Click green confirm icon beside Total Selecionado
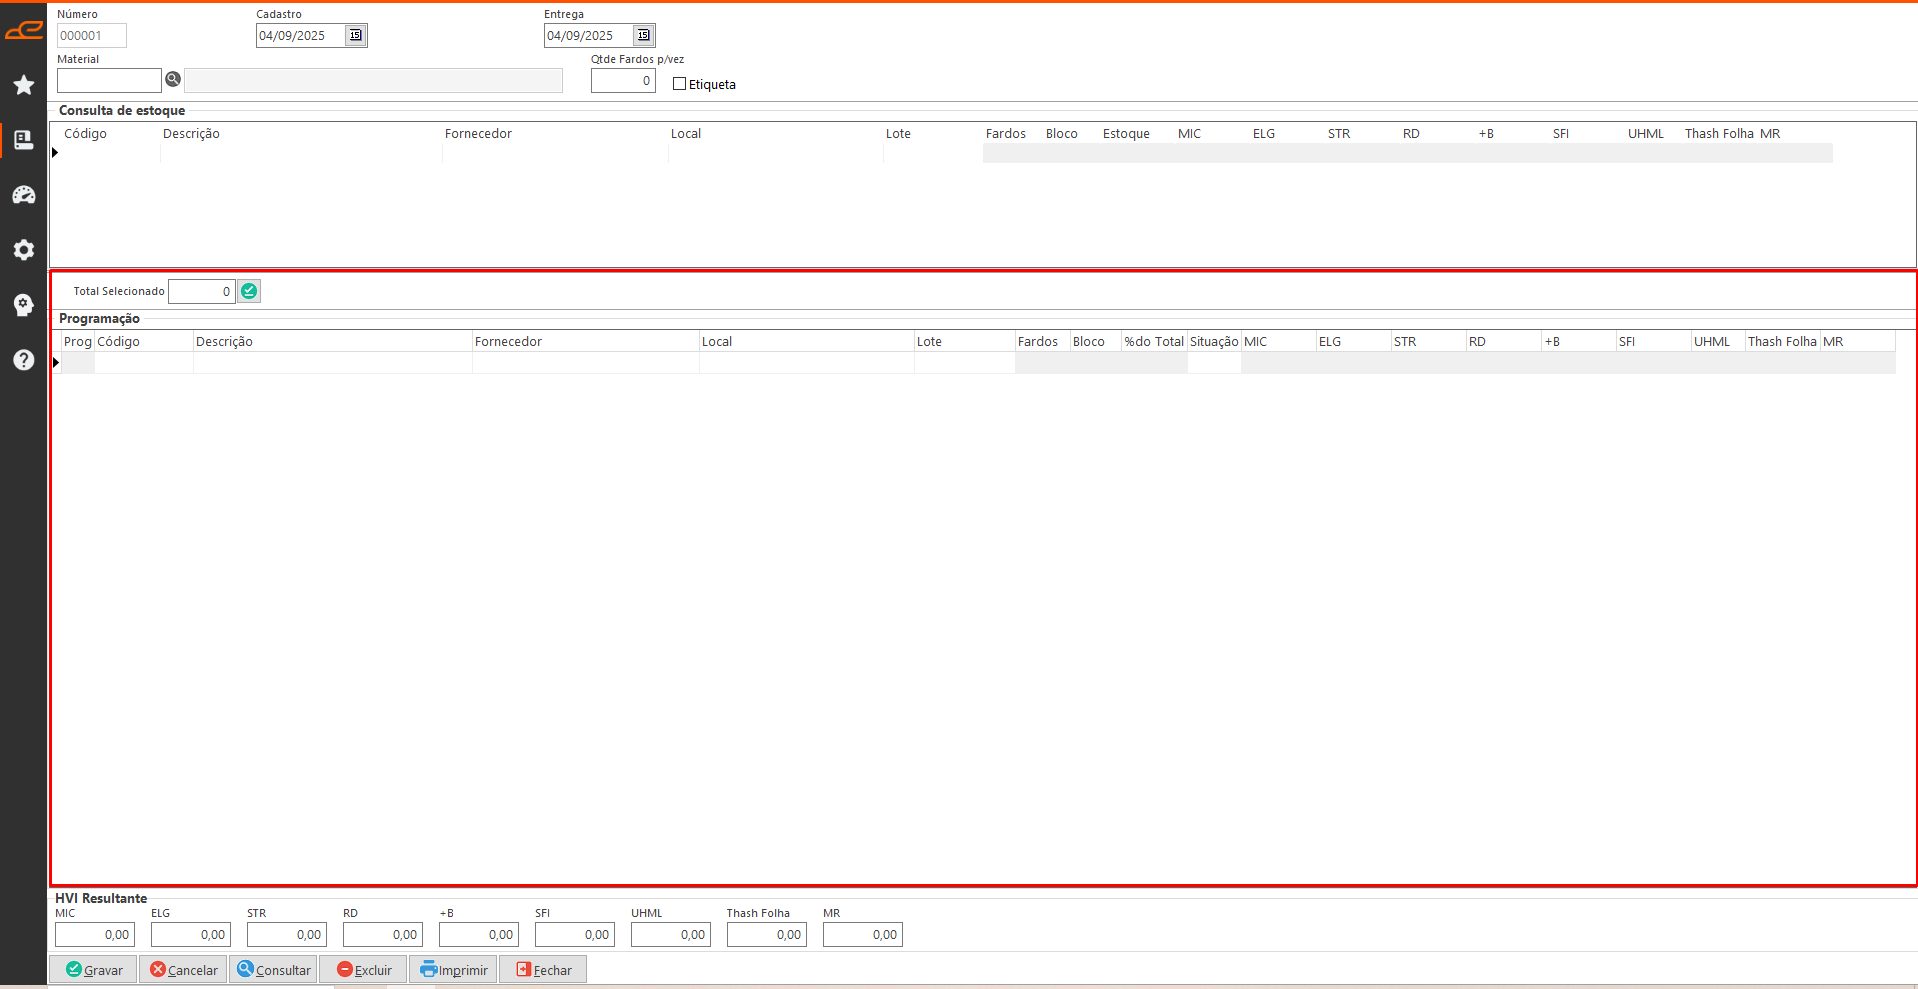The width and height of the screenshot is (1918, 989). pyautogui.click(x=249, y=291)
